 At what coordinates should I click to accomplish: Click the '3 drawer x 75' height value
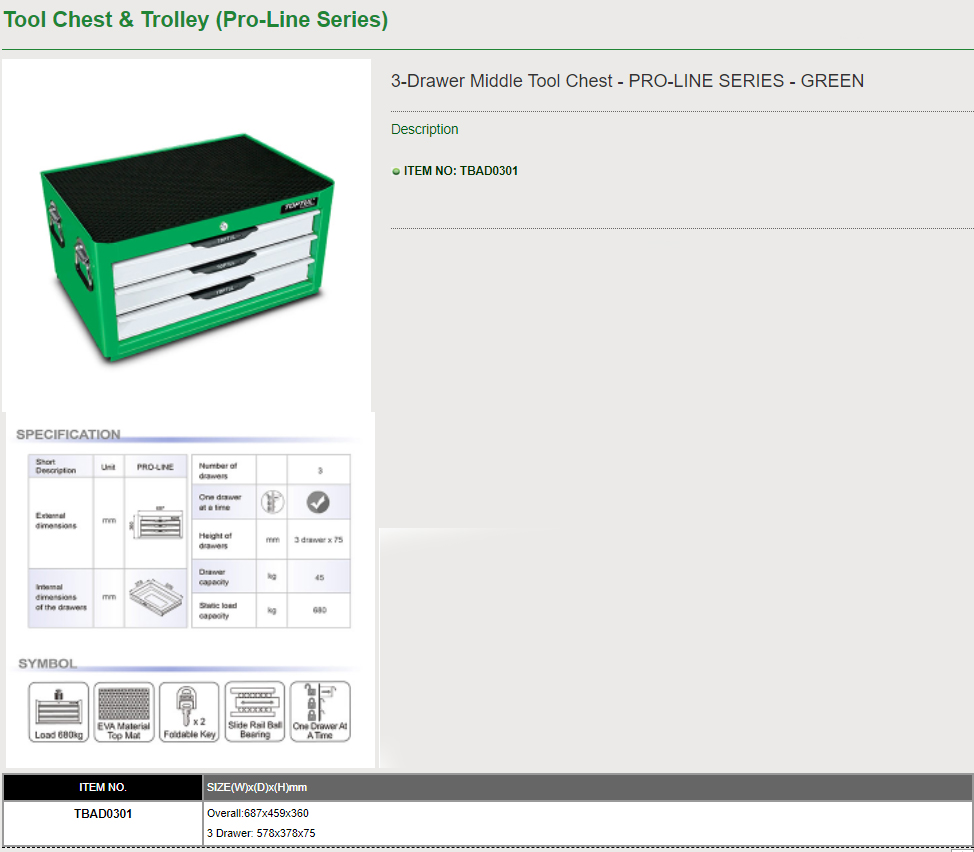point(319,540)
